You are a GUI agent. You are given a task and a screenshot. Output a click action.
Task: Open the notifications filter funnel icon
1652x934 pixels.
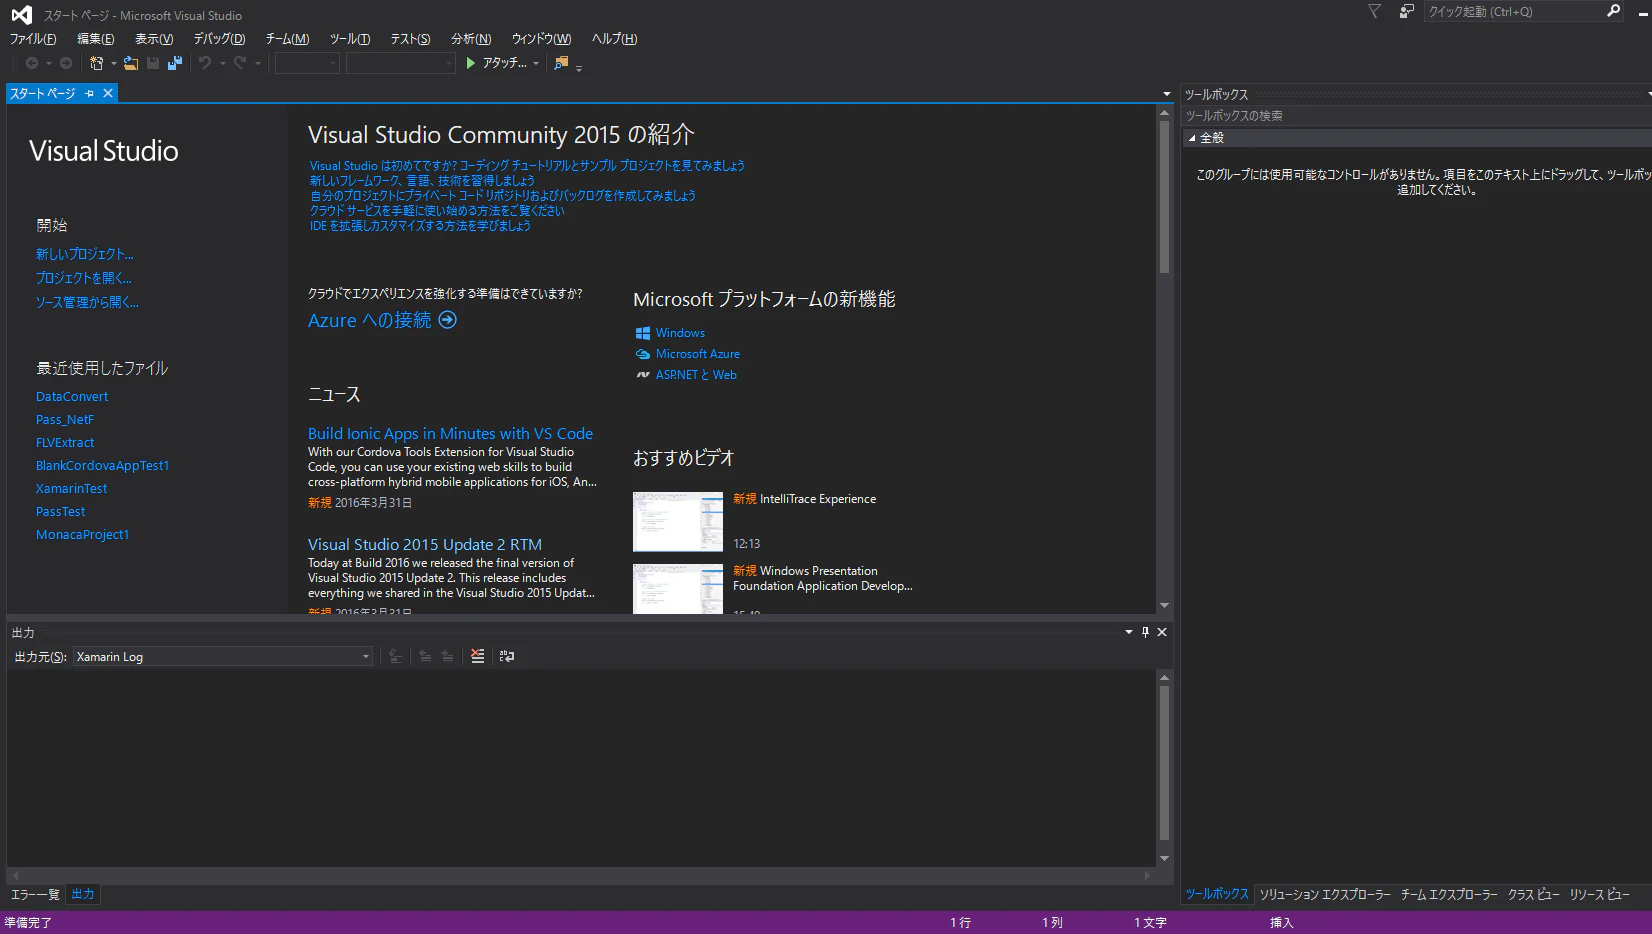(x=1374, y=11)
